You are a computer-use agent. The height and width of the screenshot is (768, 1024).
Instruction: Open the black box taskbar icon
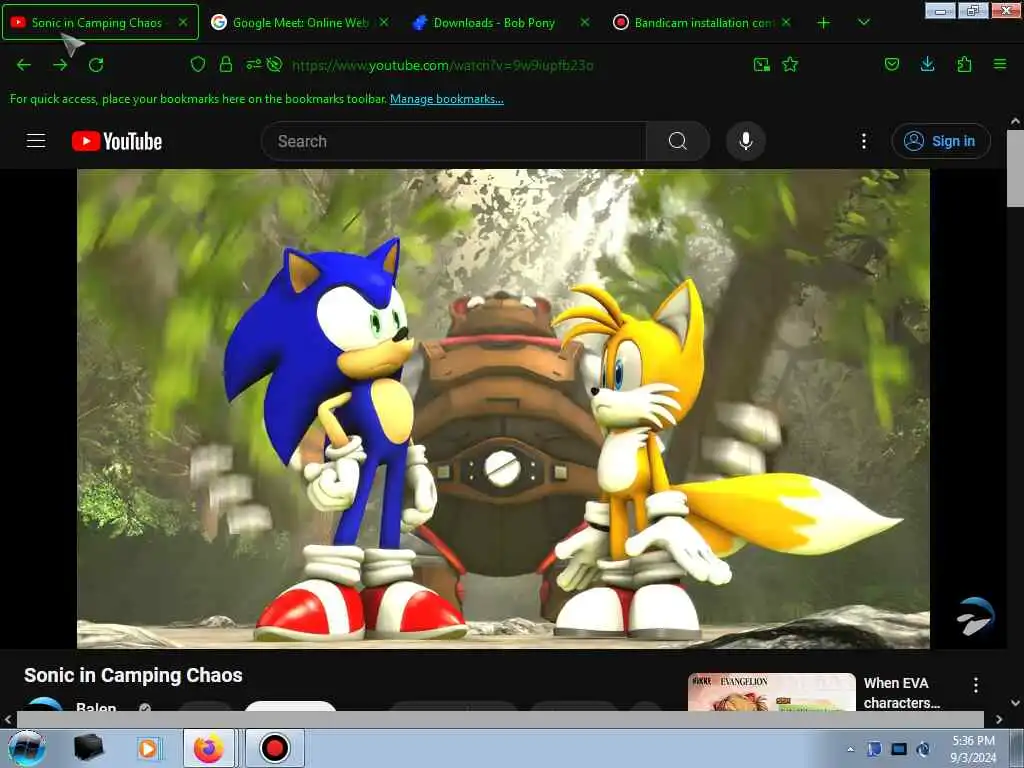(x=88, y=748)
